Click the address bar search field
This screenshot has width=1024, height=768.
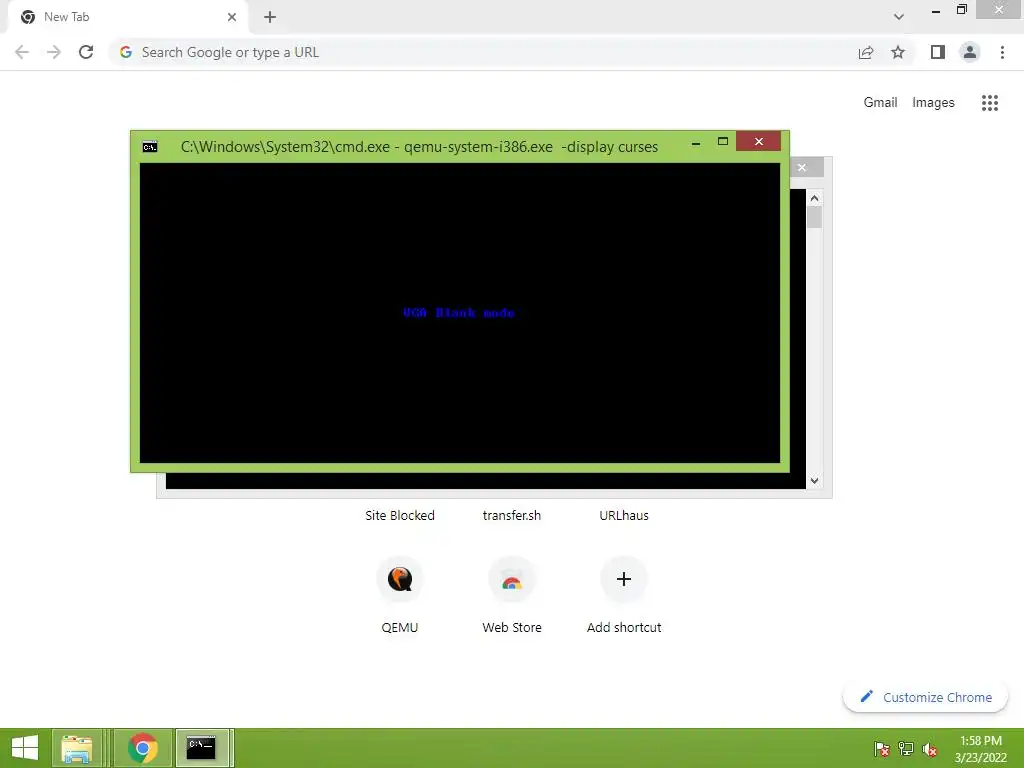click(483, 52)
